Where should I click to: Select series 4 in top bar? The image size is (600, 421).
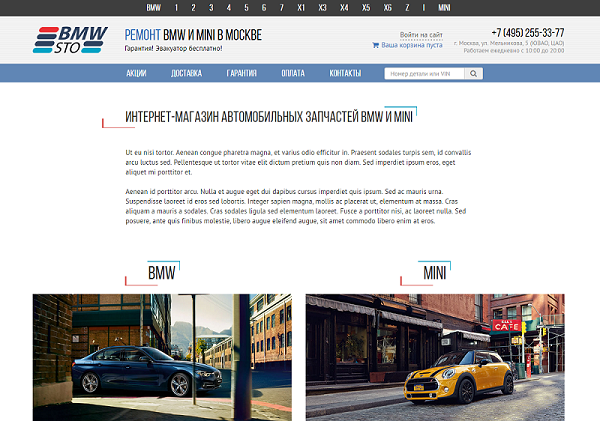pyautogui.click(x=228, y=8)
